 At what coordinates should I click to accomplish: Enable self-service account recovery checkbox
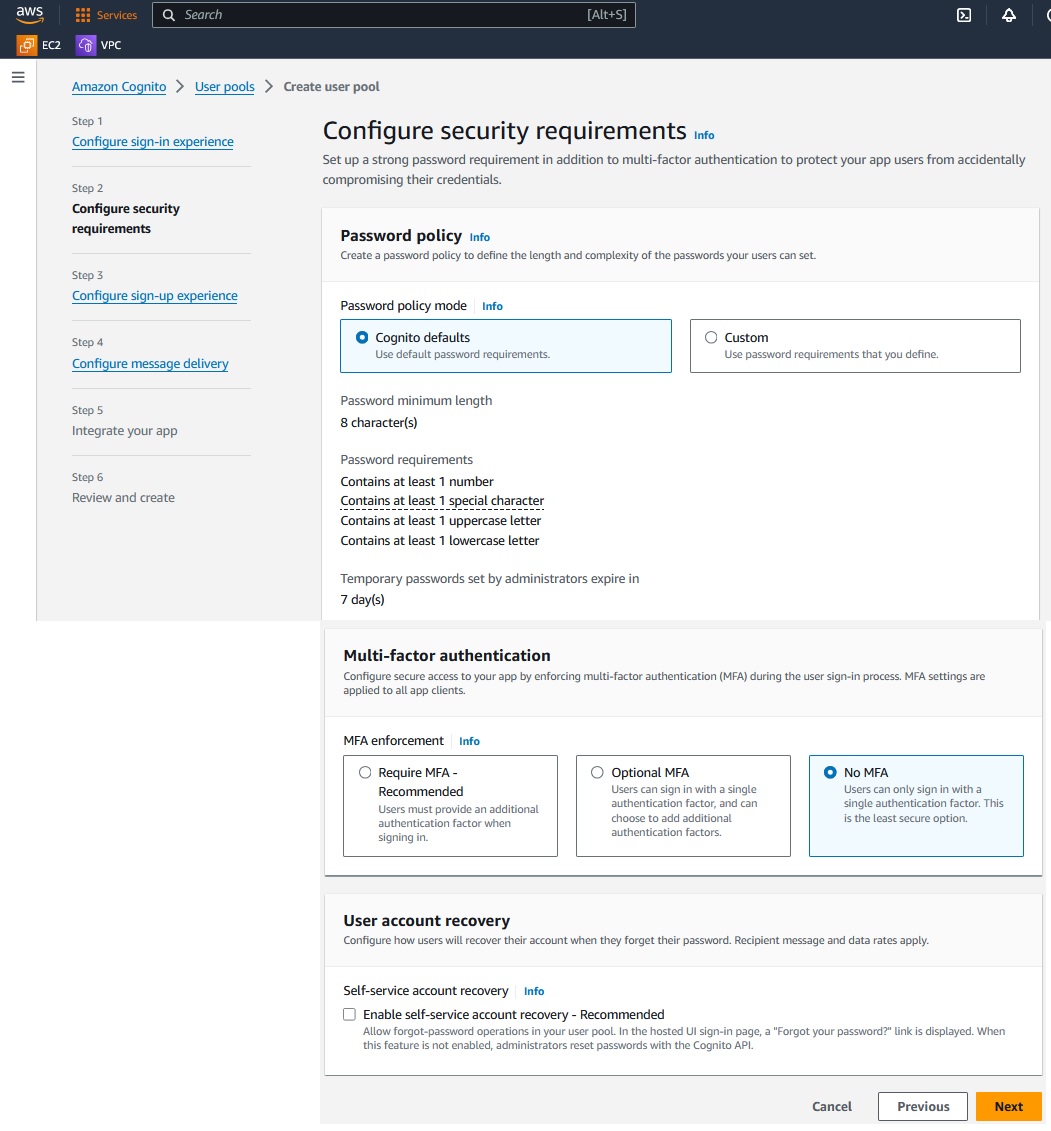[349, 1014]
